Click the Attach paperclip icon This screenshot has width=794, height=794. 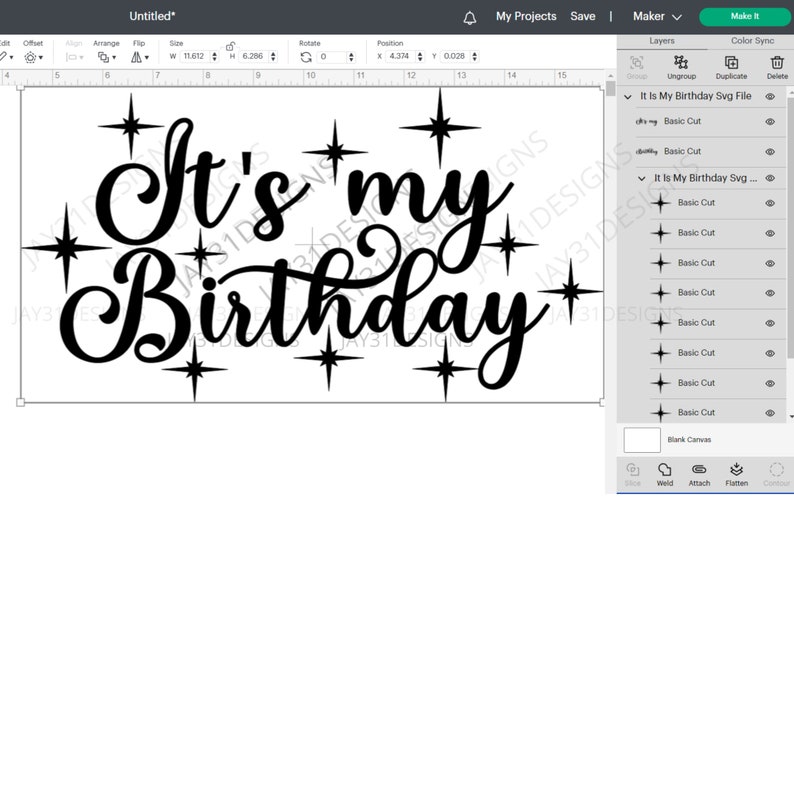tap(699, 469)
